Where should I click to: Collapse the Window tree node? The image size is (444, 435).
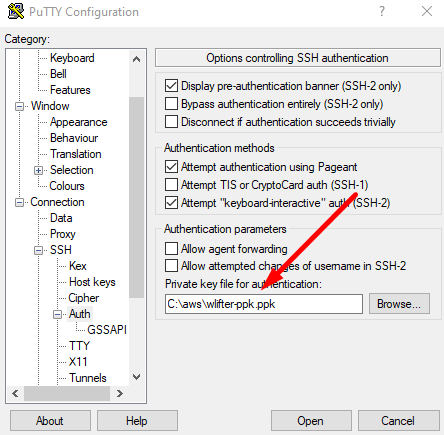[20, 106]
